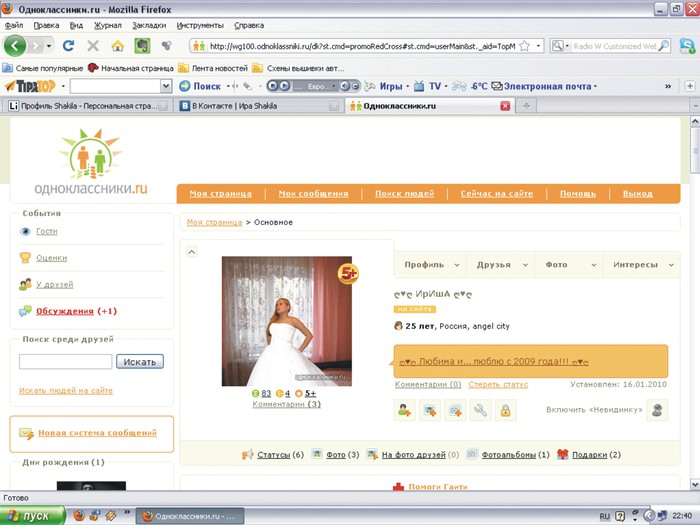Viewport: 700px width, 525px height.
Task: Open Поиск людей link
Action: pos(404,194)
